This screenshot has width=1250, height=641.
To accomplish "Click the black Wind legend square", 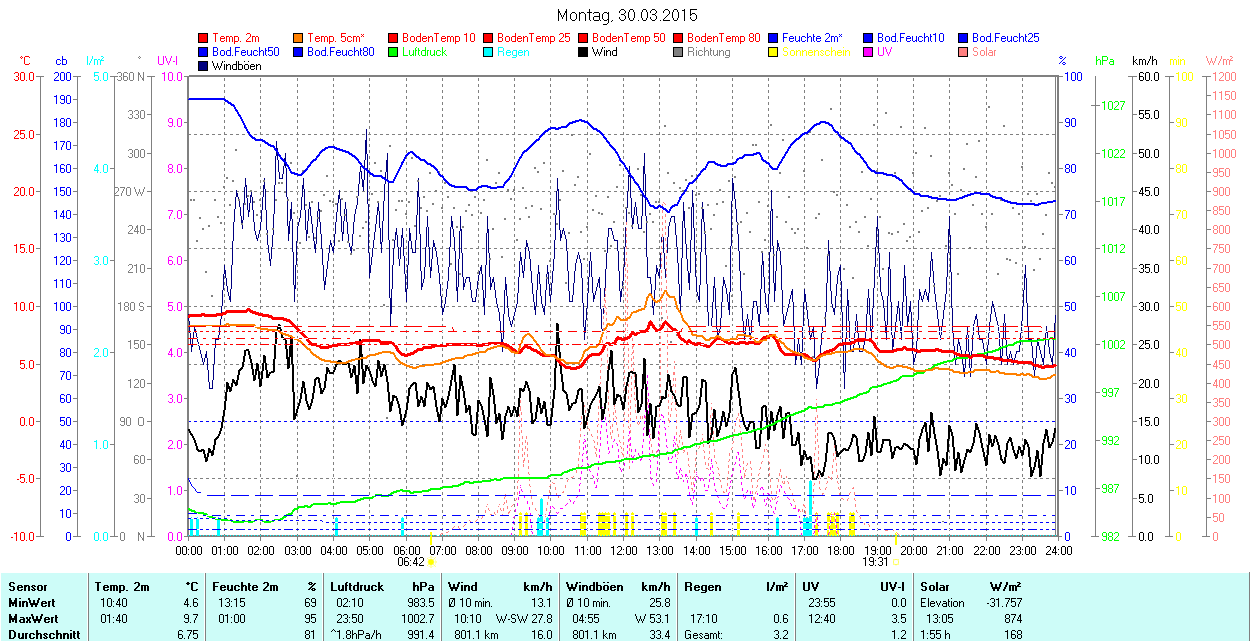I will 584,52.
